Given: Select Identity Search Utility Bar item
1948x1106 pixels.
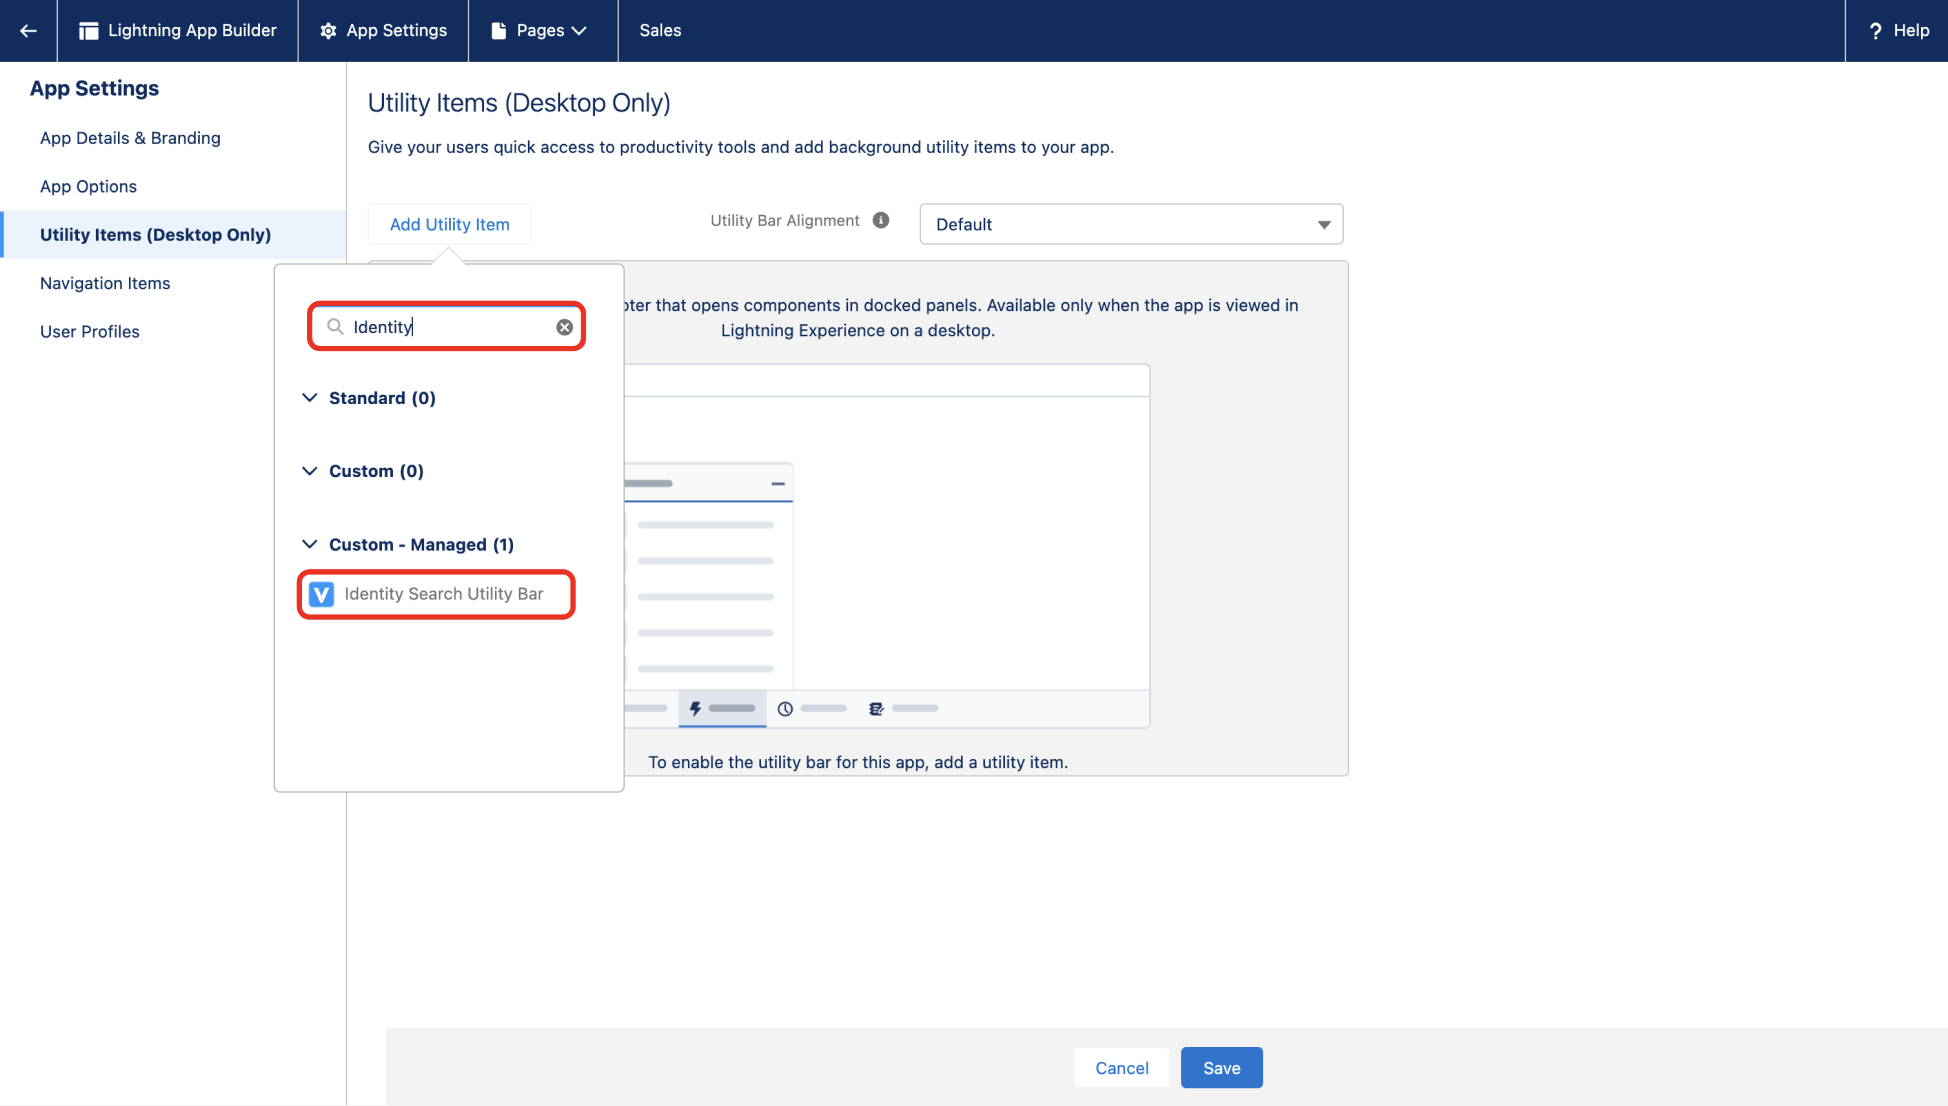Looking at the screenshot, I should click(x=436, y=595).
